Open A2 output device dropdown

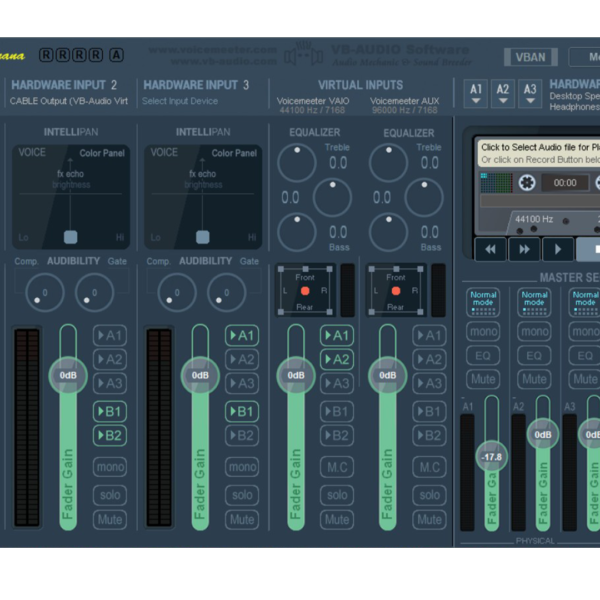(x=503, y=93)
